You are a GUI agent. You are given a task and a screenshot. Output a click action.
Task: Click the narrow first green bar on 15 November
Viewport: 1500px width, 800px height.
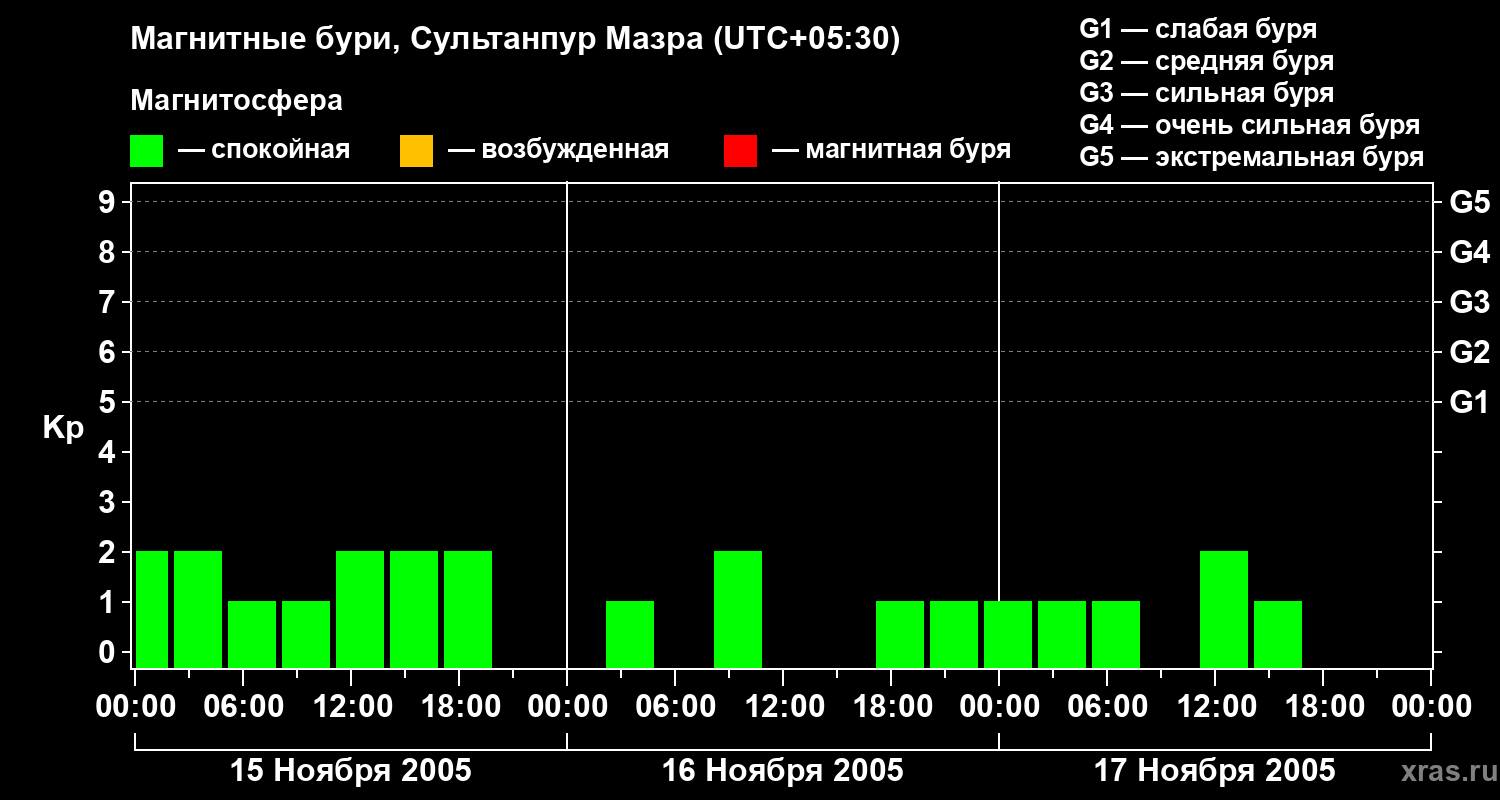pos(152,609)
